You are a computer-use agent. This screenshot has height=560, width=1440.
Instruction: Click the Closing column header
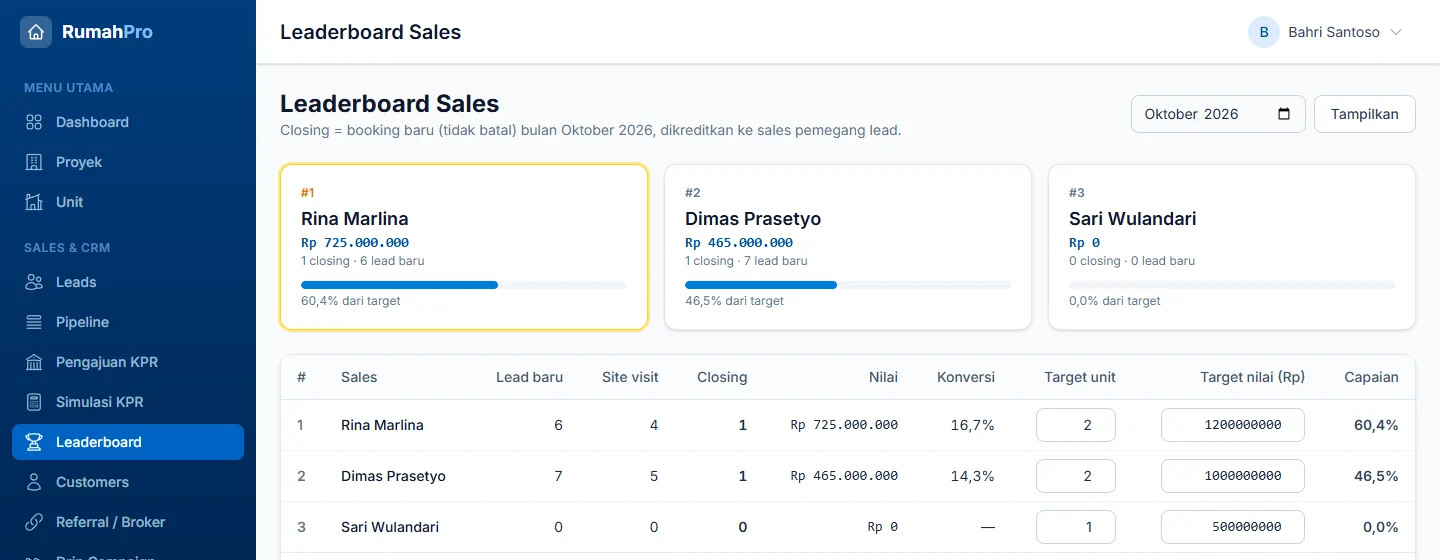point(722,377)
